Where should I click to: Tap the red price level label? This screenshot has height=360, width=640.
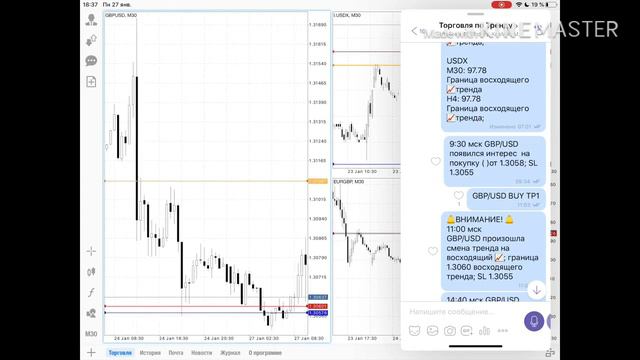318,306
